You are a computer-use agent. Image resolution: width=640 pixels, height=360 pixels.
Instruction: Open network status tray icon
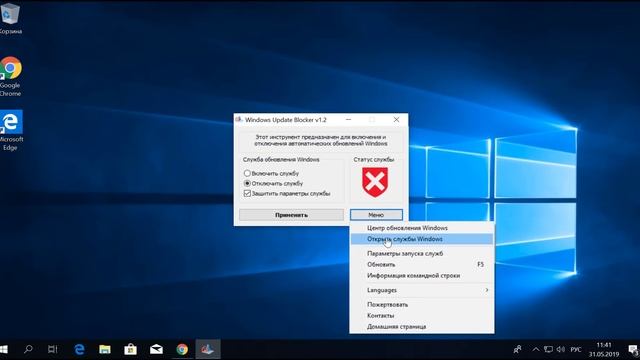[549, 349]
